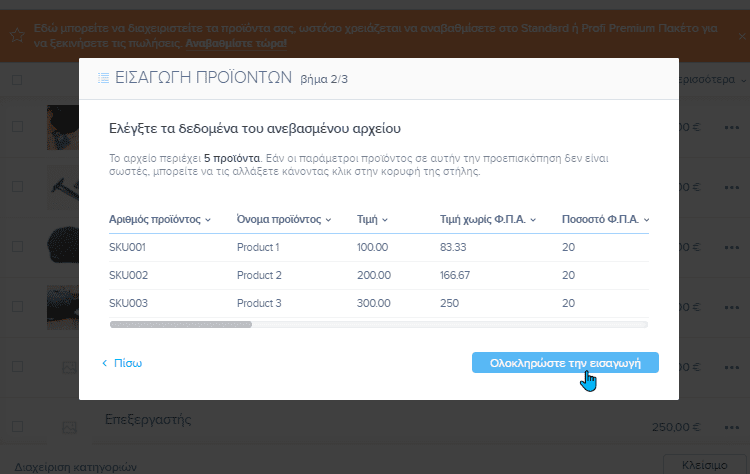Click the list icon beside ΕΙΣΑΓΩΓΗ ΠΡΟΪΟΝΤΩΝ title
Screen dimensions: 750x474
click(x=103, y=78)
